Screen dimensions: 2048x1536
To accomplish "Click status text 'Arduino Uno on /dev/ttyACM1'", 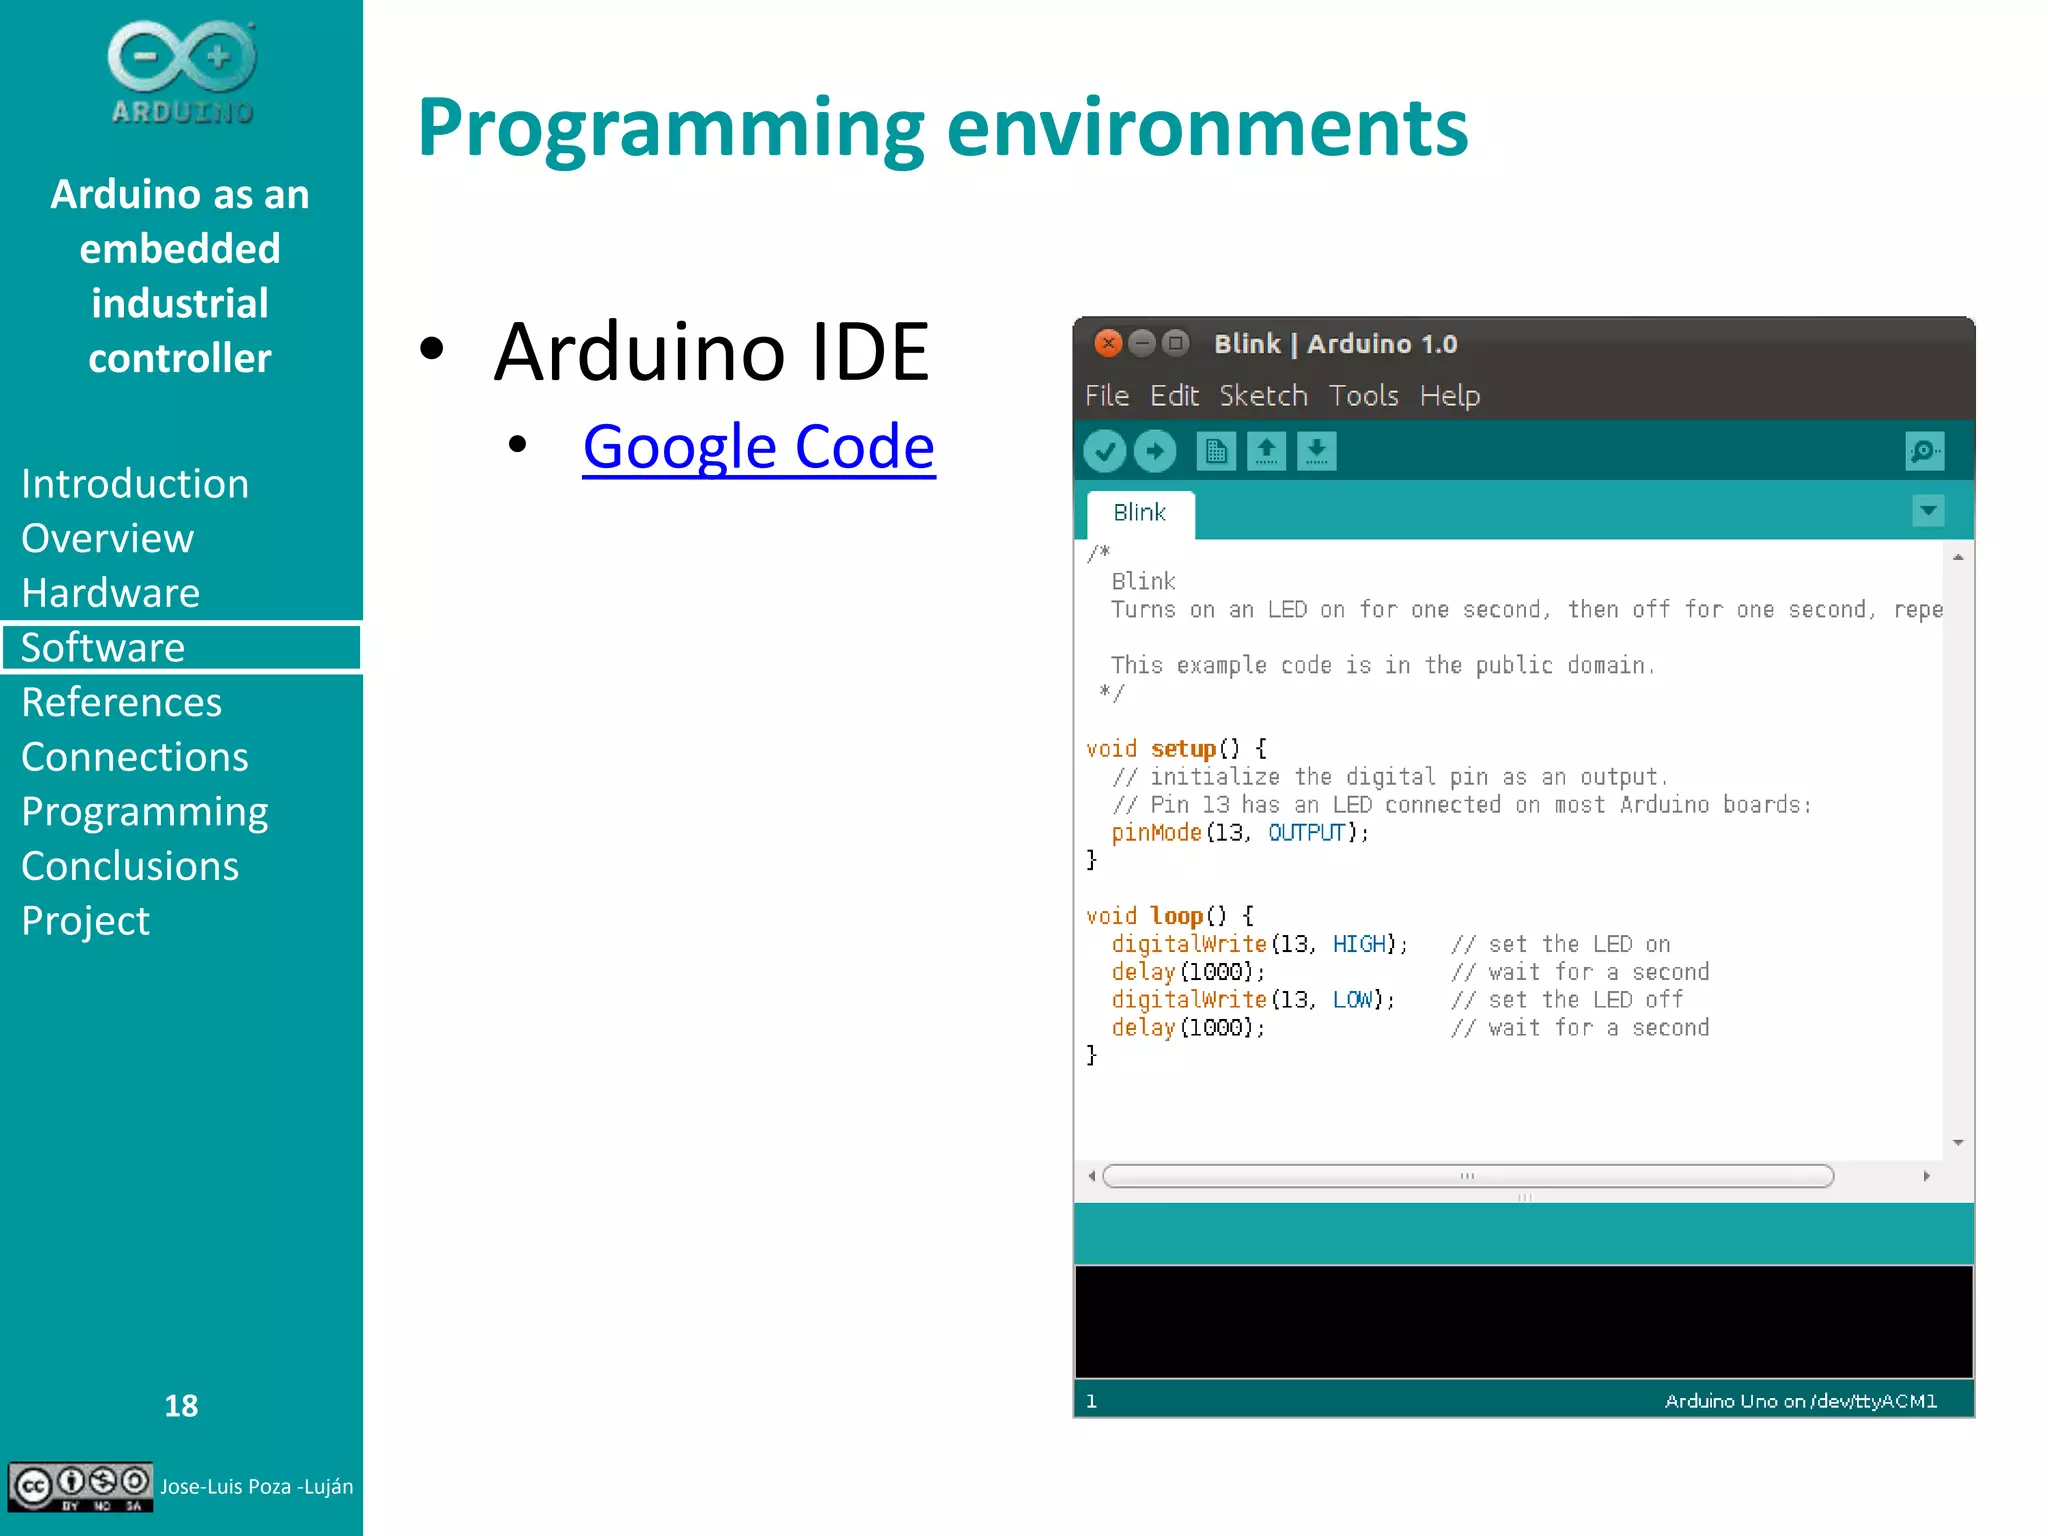I will [1800, 1401].
